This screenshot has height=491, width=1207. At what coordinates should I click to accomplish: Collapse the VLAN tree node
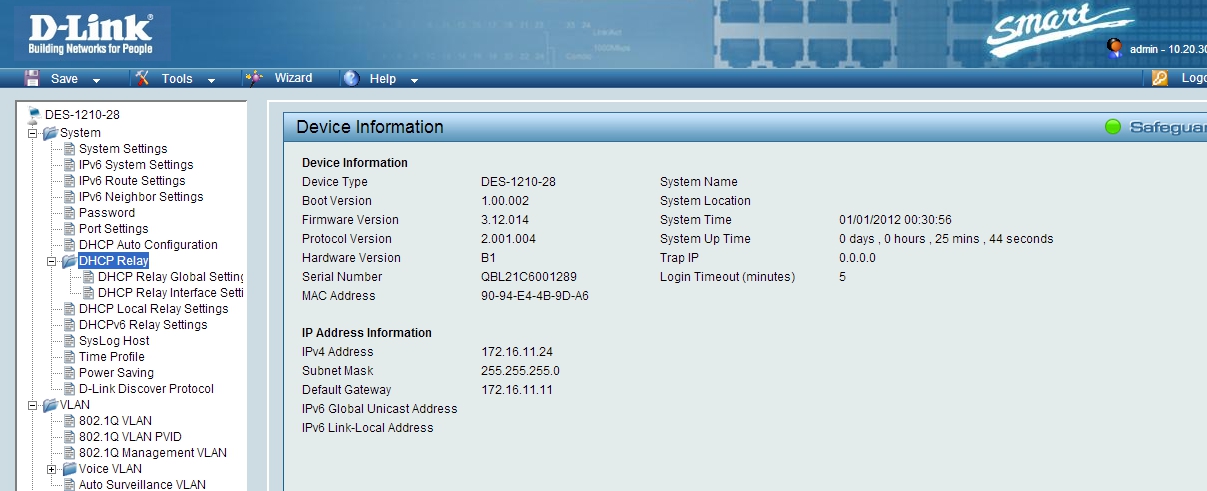pyautogui.click(x=33, y=404)
